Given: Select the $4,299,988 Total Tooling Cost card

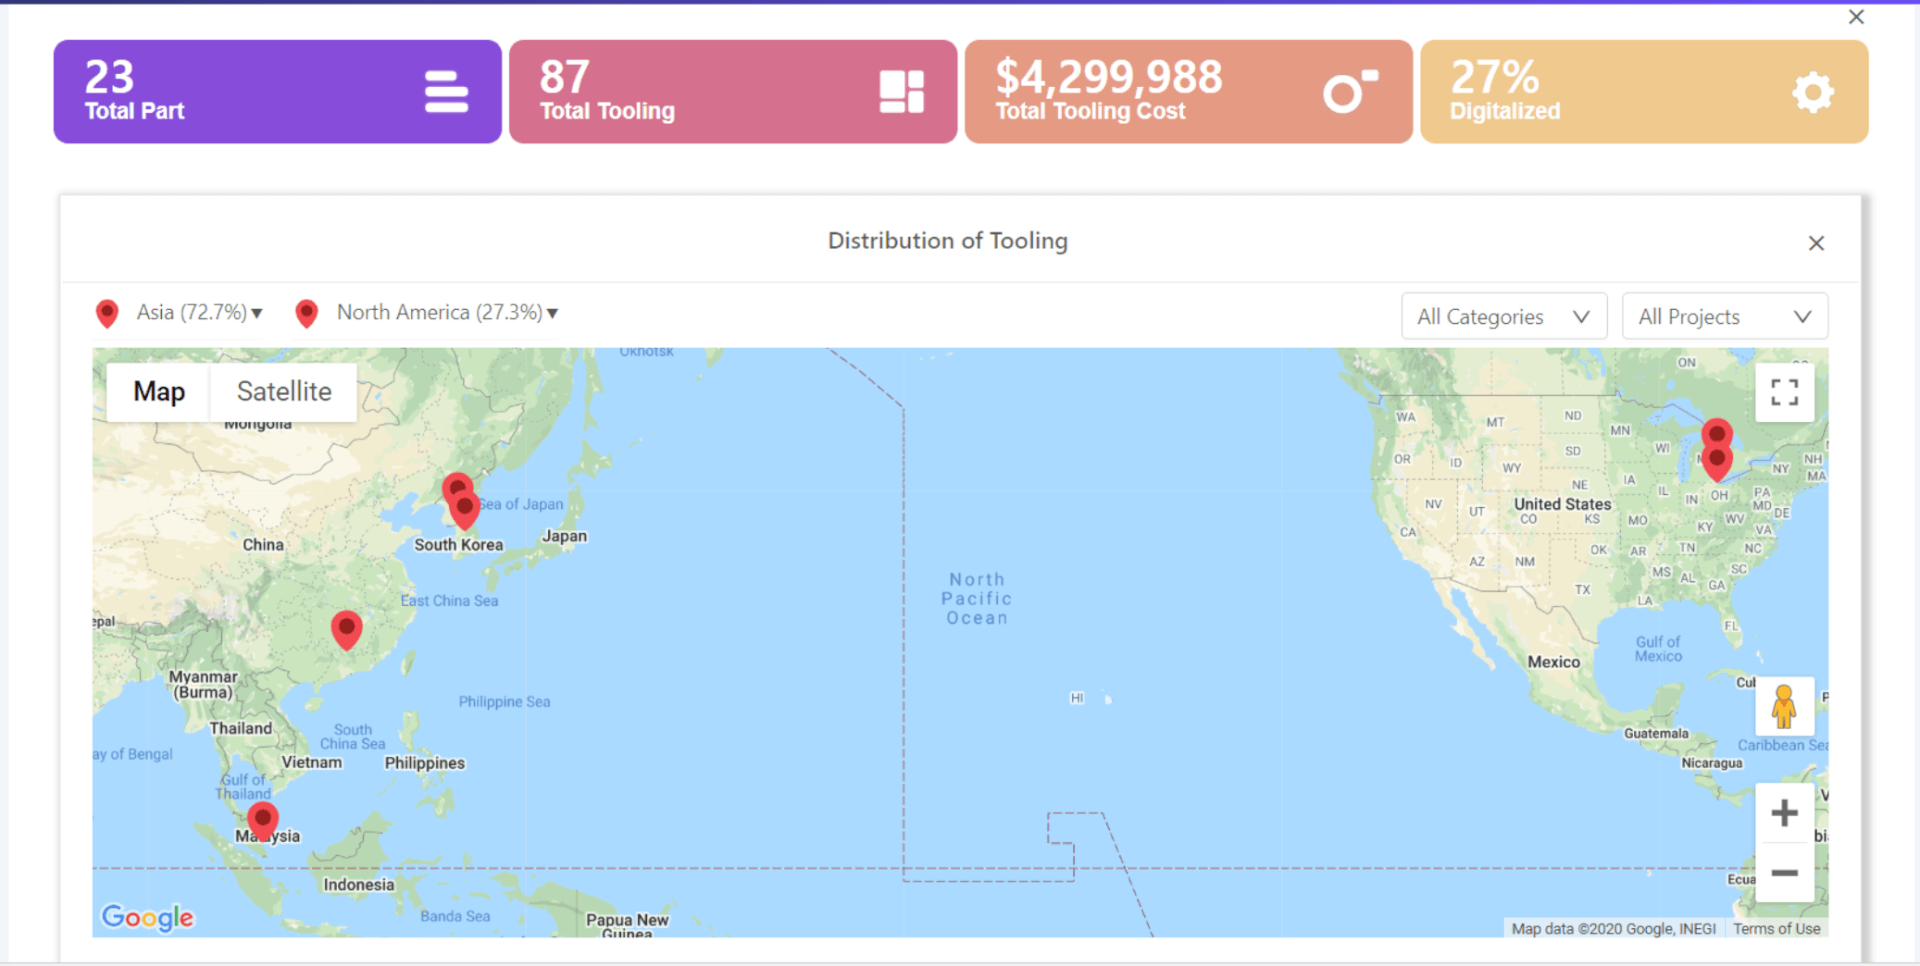Looking at the screenshot, I should click(1188, 92).
